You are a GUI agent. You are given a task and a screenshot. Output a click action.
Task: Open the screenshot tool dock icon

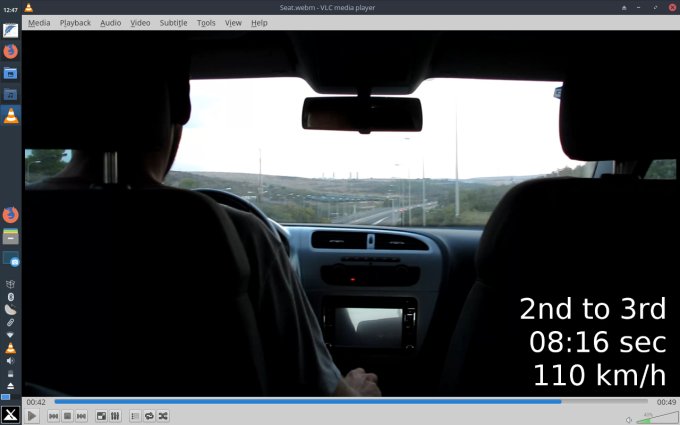(10, 258)
